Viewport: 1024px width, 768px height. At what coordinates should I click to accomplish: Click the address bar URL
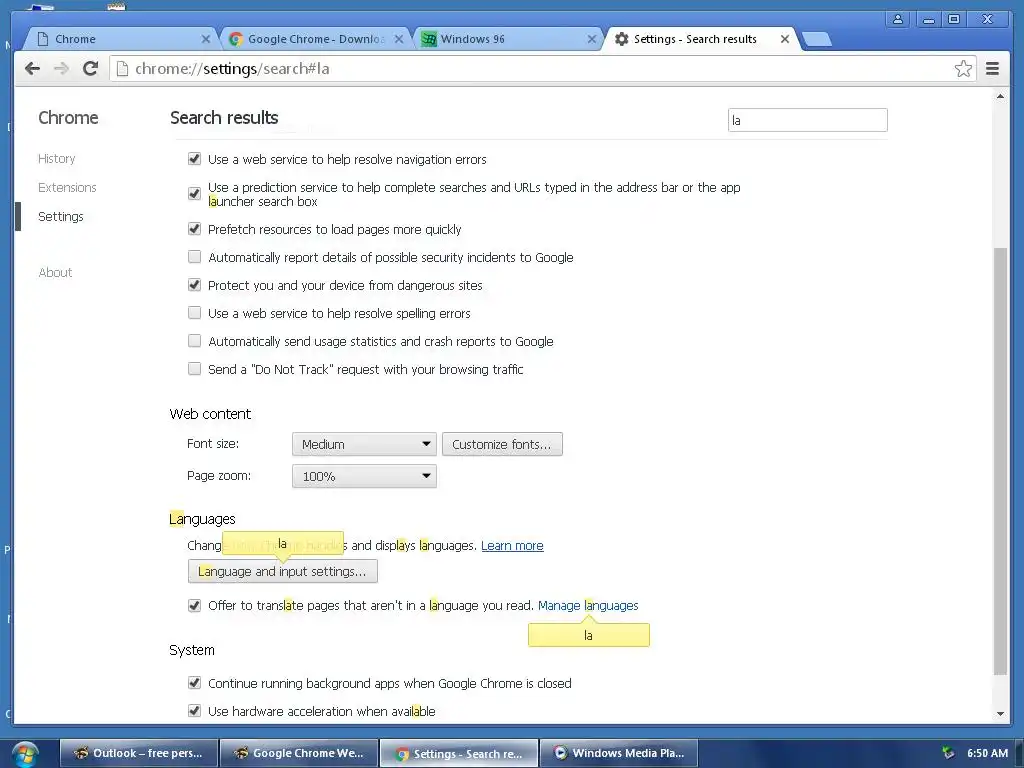coord(232,69)
